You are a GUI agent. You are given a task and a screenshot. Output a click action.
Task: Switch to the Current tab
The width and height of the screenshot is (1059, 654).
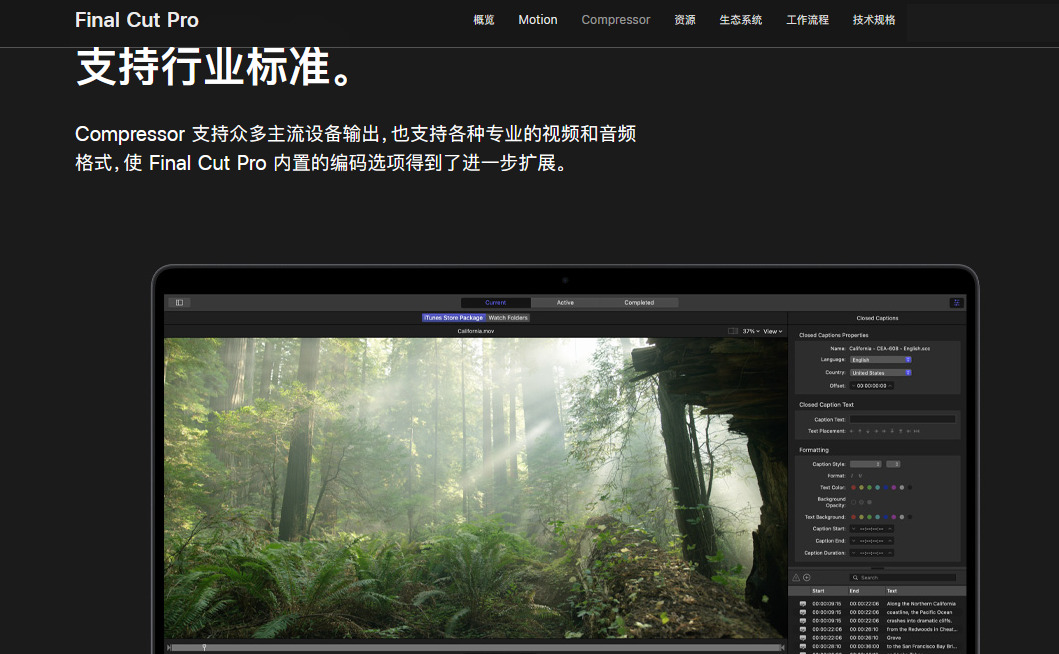496,303
